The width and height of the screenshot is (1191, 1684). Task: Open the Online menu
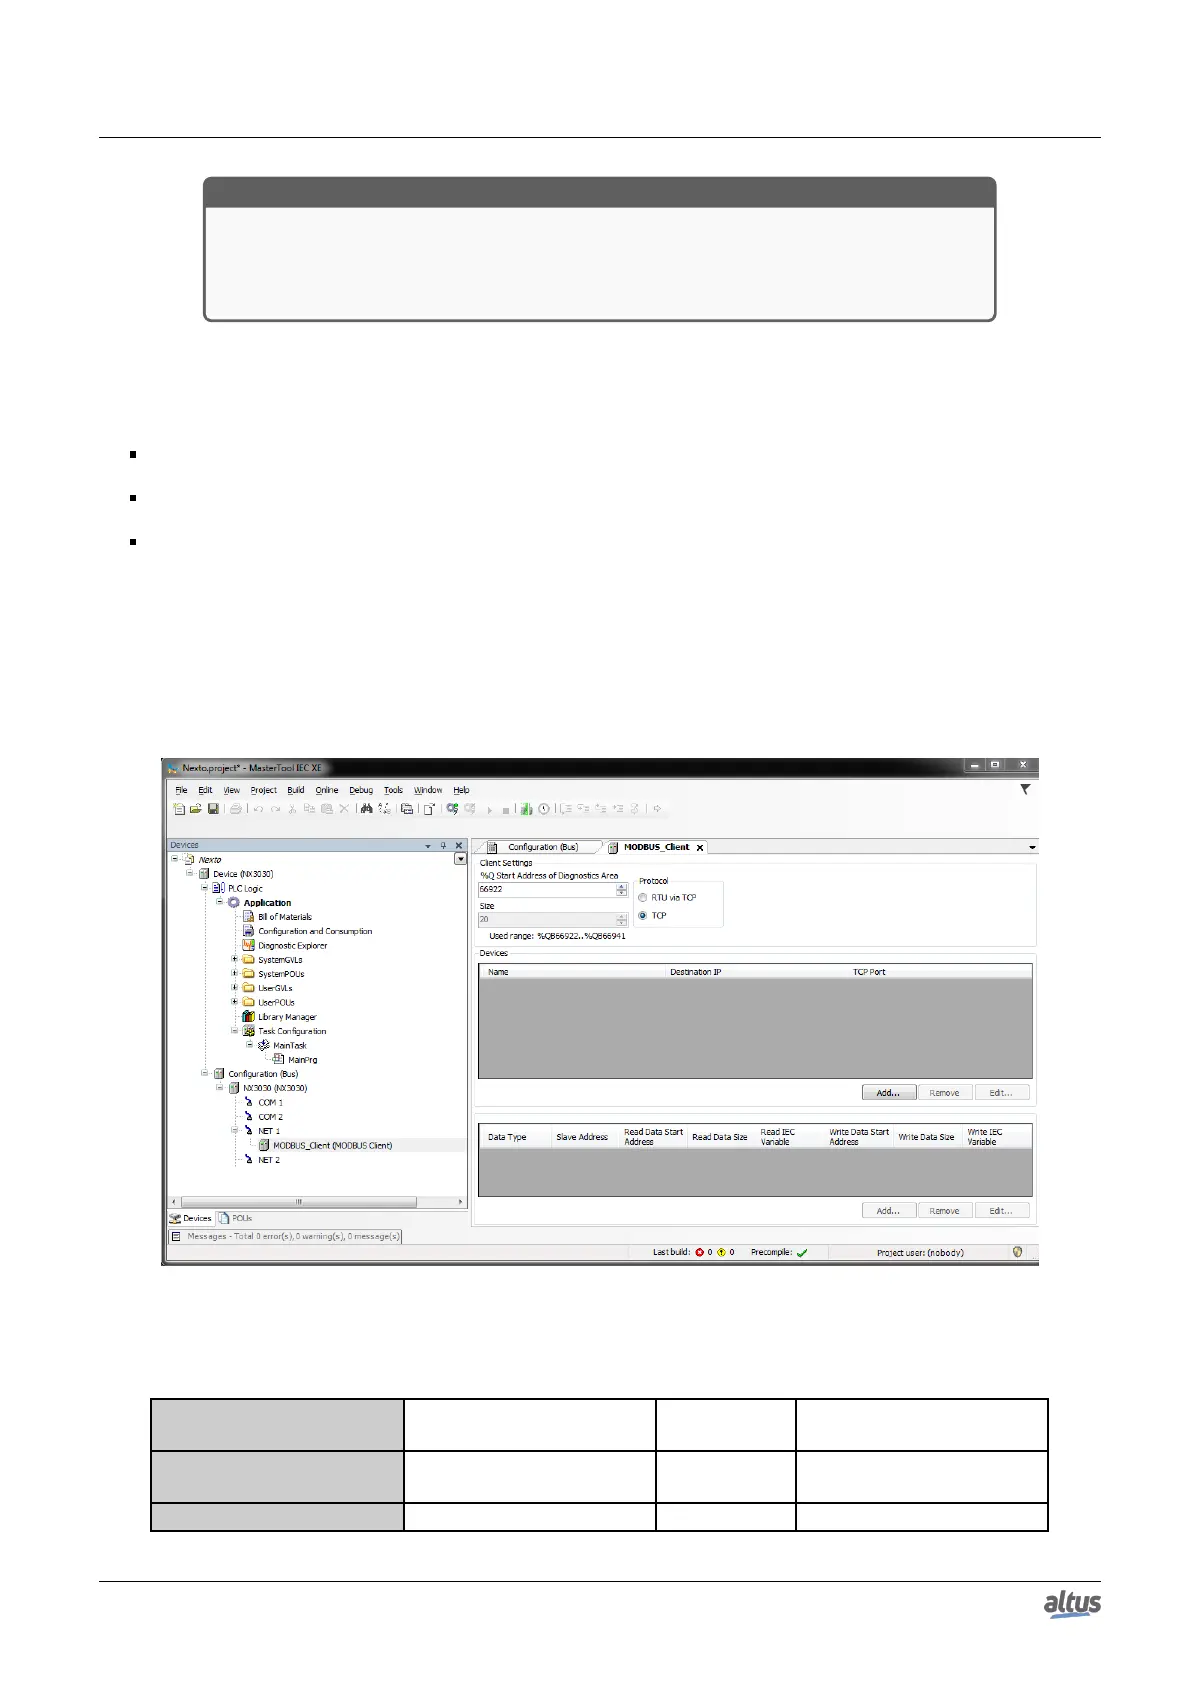point(327,790)
